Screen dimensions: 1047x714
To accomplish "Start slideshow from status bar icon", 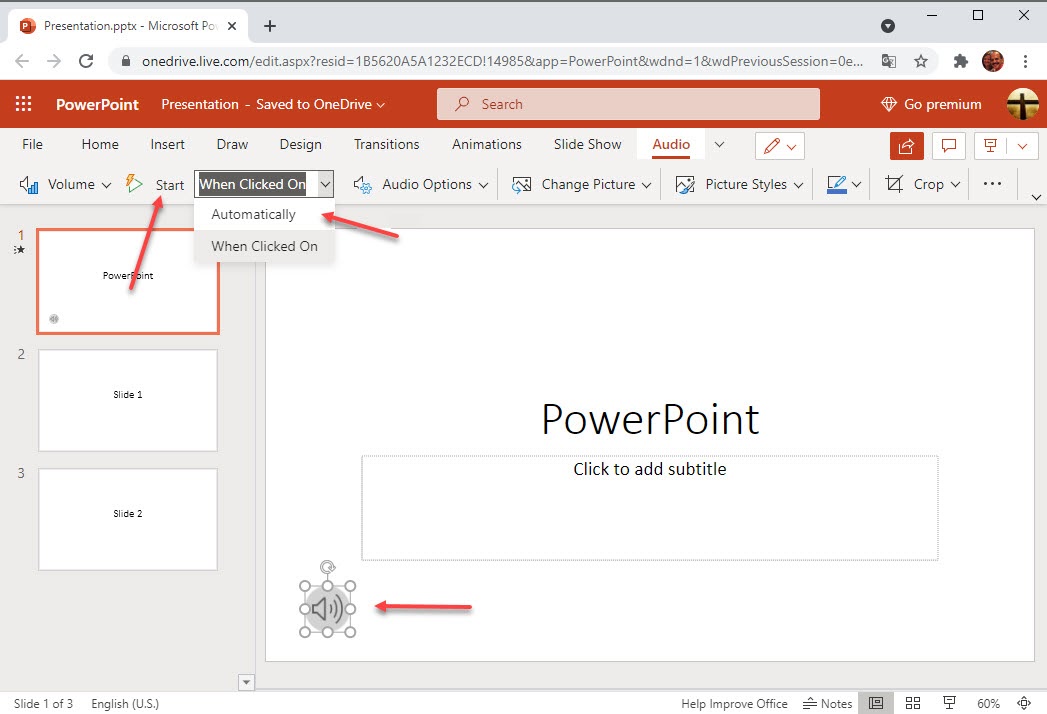I will point(949,703).
